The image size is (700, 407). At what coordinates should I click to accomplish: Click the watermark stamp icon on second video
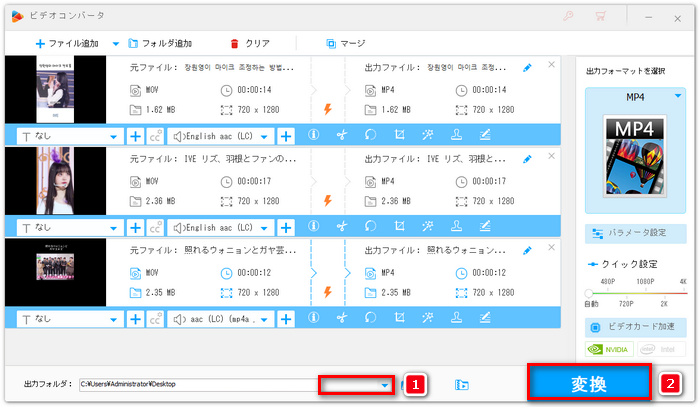[x=457, y=227]
